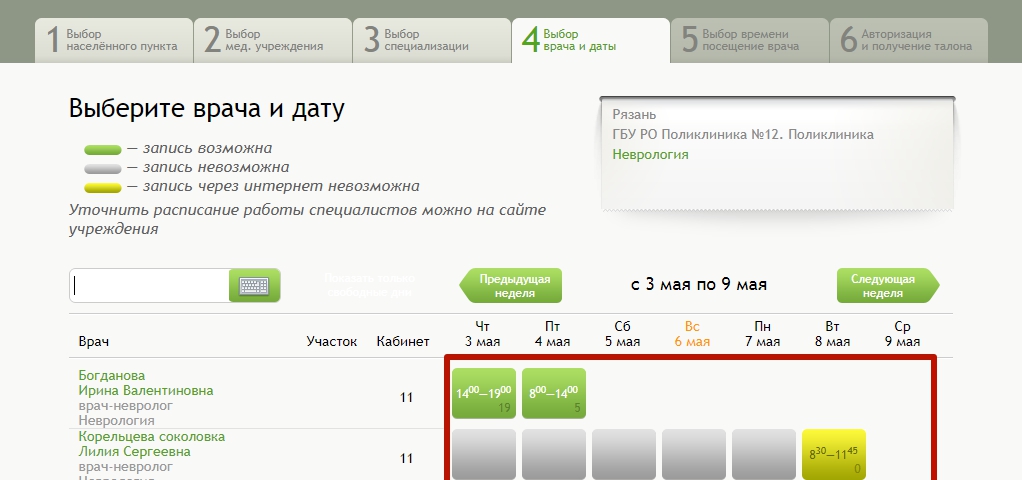Click gray unavailable slot for Корельцева on 6 мая
The image size is (1022, 480).
point(694,455)
